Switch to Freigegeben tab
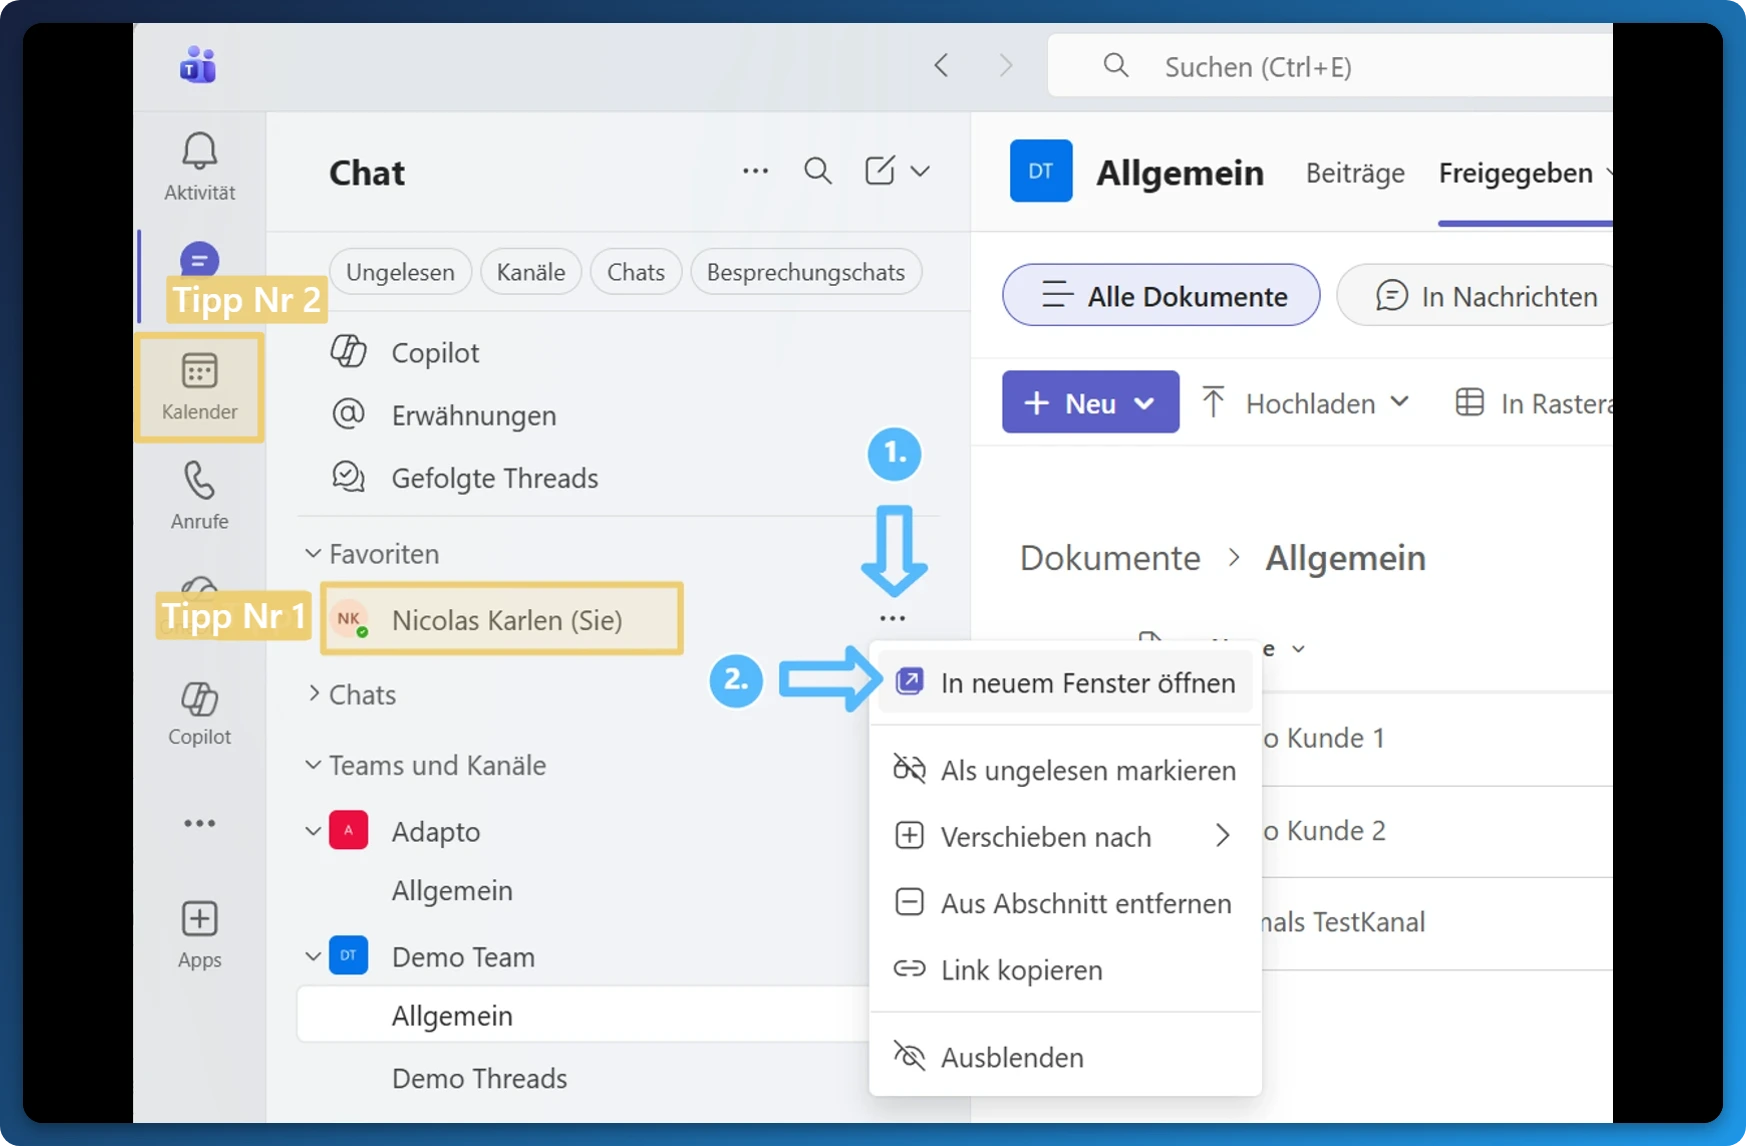The image size is (1746, 1146). [x=1515, y=173]
